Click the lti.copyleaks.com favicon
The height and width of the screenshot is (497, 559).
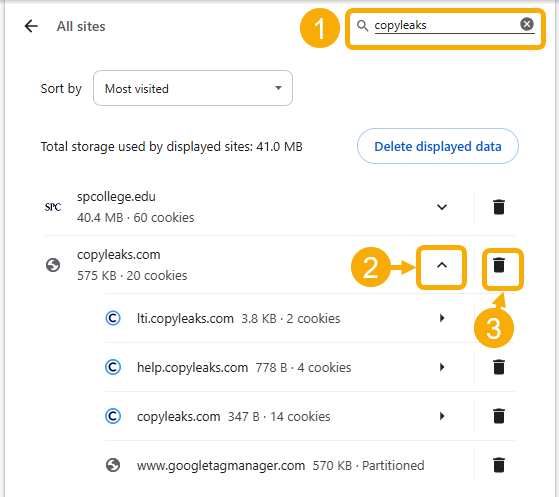113,318
